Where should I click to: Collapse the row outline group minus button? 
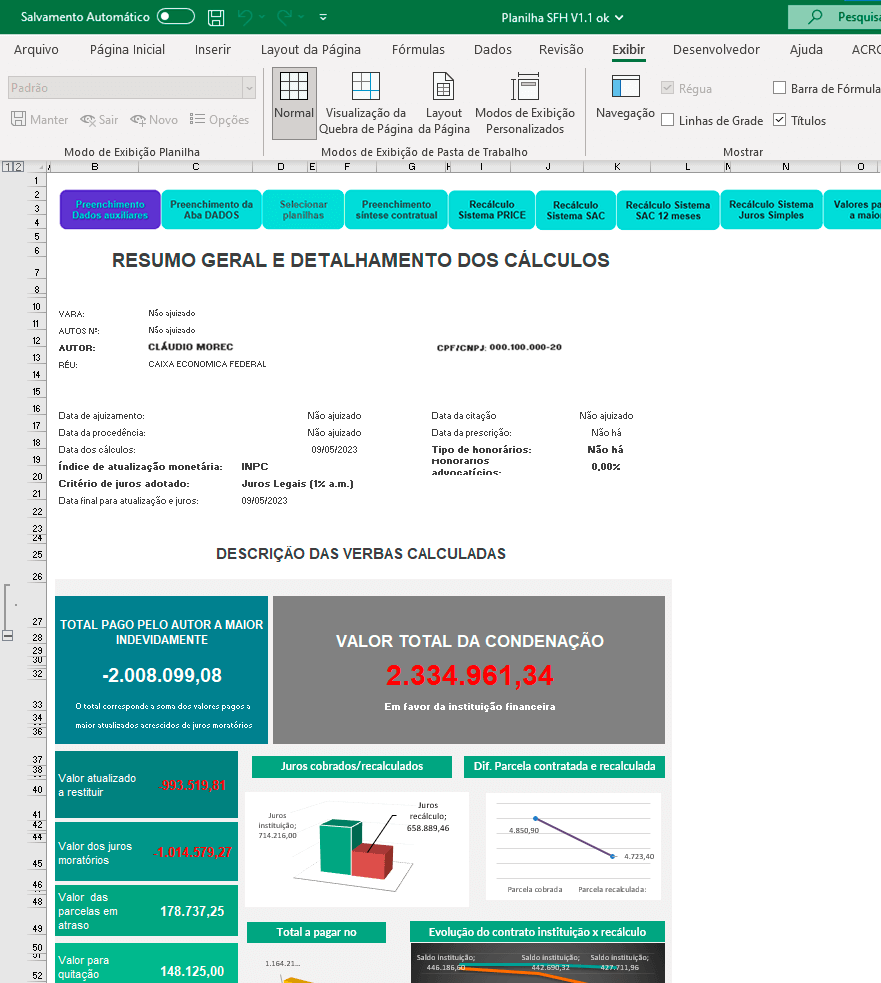pos(8,636)
